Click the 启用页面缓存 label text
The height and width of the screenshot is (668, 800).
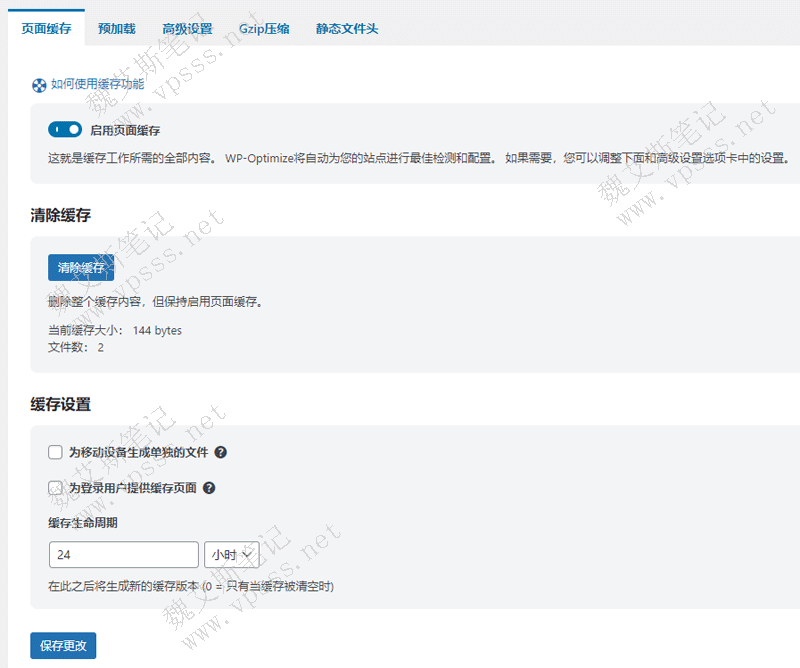pyautogui.click(x=125, y=130)
